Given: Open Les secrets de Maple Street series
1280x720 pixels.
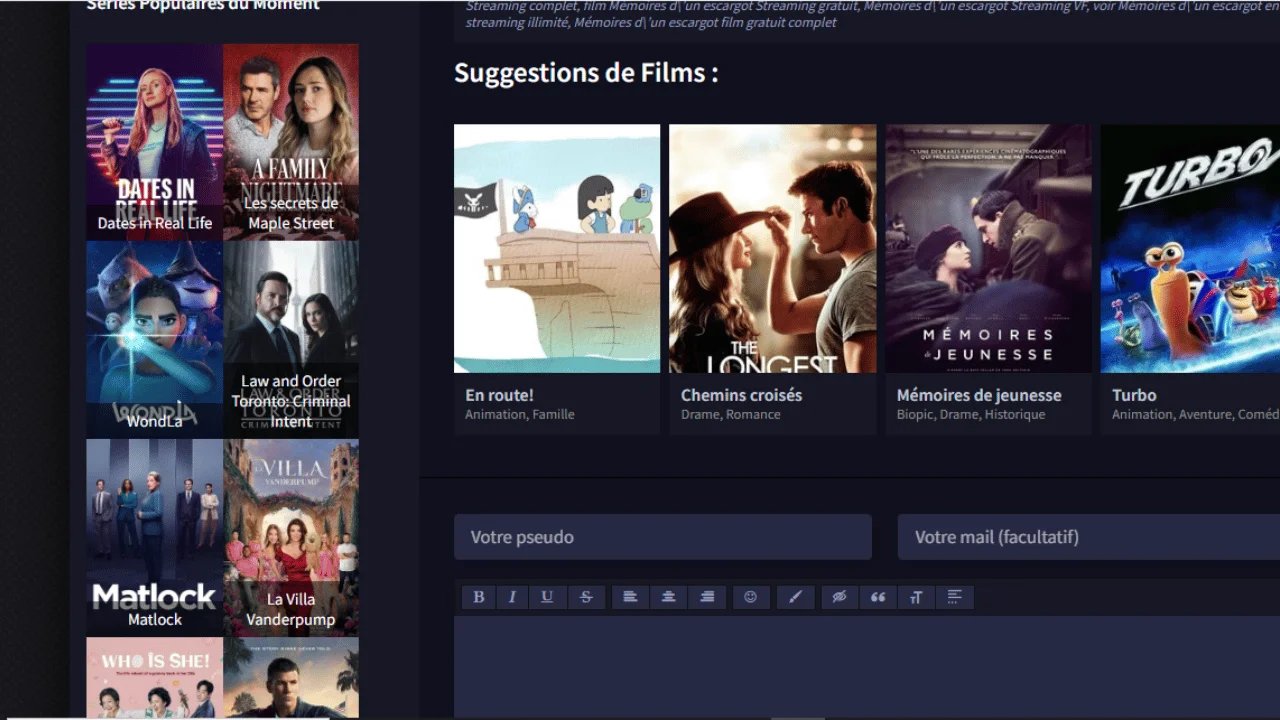Looking at the screenshot, I should [291, 141].
